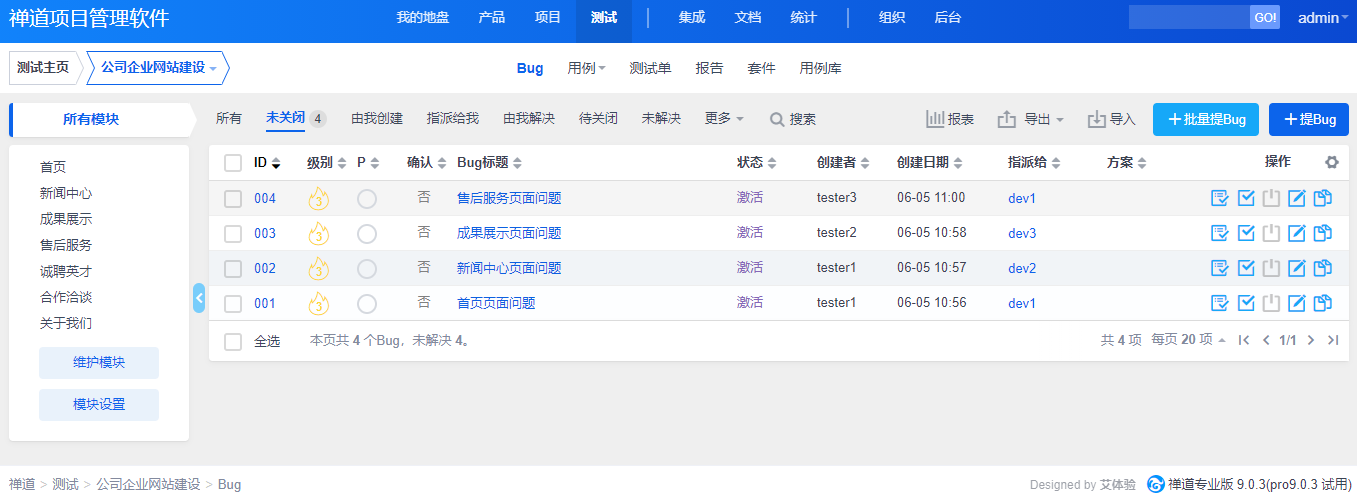Collapse the module sidebar with arrow handle

[x=199, y=298]
